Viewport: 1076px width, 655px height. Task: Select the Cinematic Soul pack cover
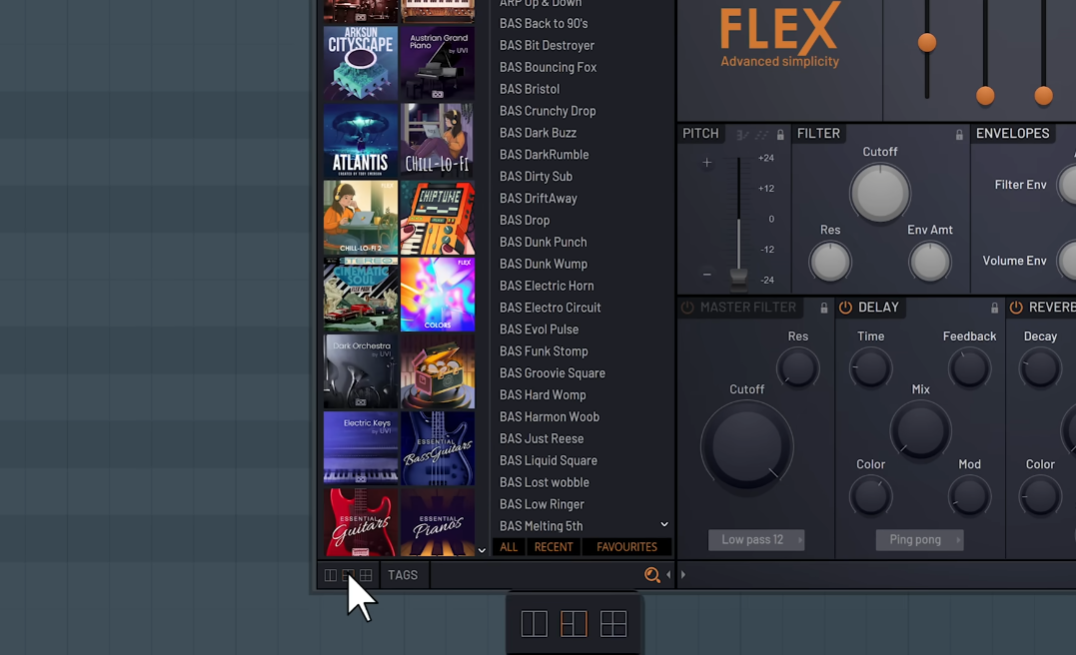360,294
